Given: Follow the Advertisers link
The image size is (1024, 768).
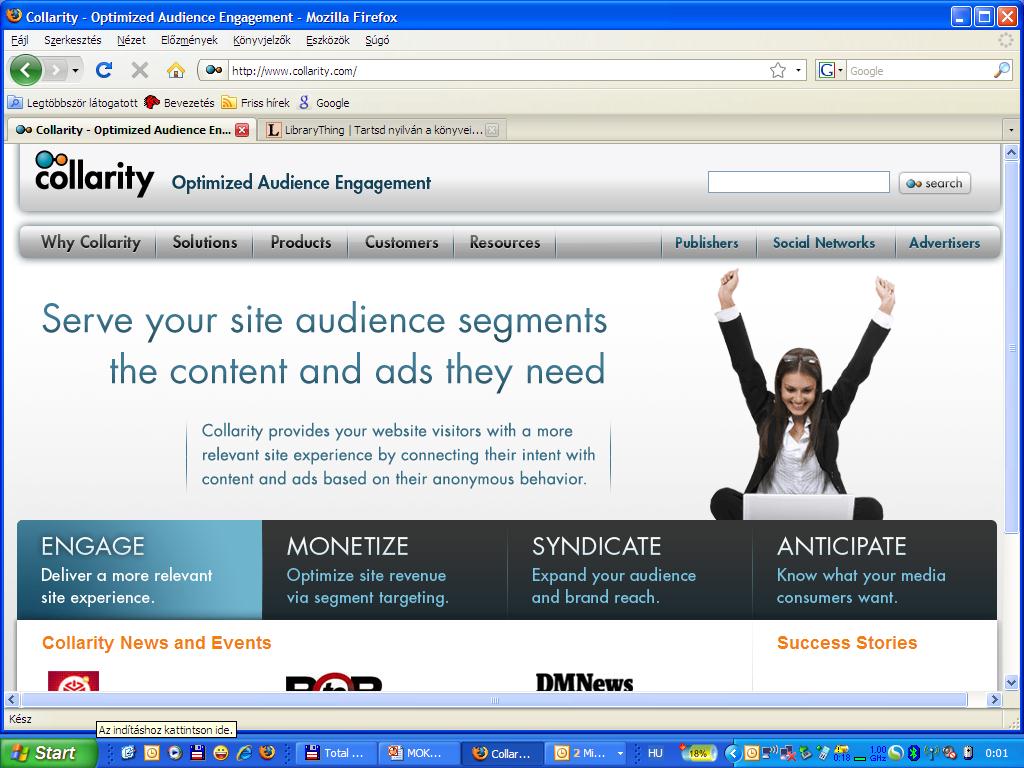Looking at the screenshot, I should pyautogui.click(x=944, y=243).
